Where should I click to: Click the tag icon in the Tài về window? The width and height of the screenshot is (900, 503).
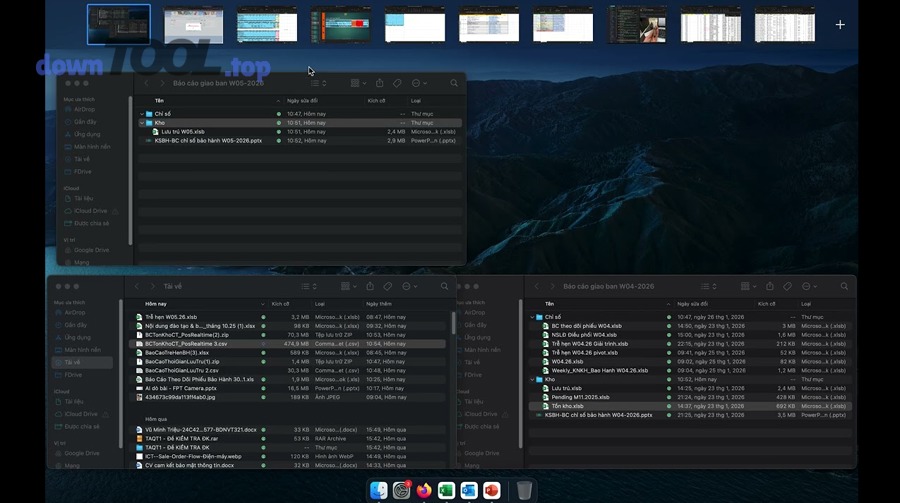(388, 286)
